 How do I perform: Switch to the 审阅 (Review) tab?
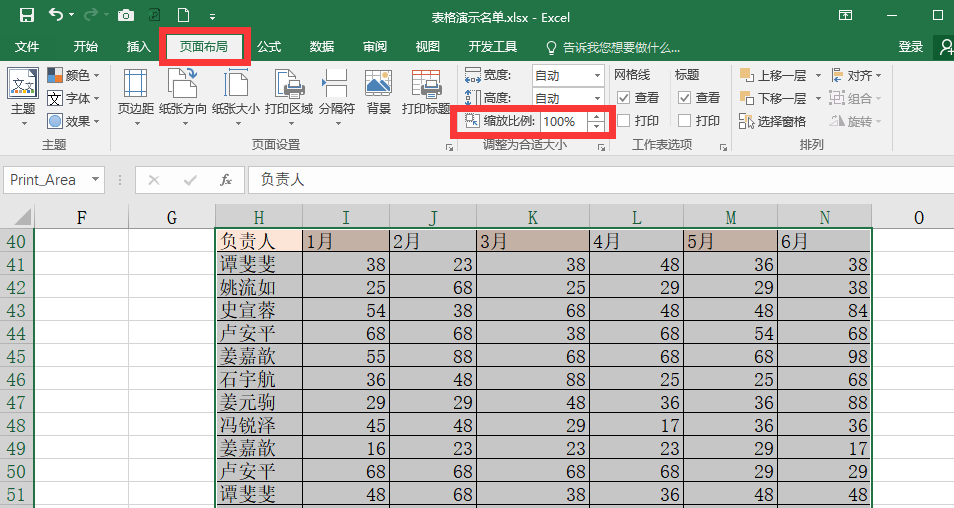pyautogui.click(x=375, y=47)
